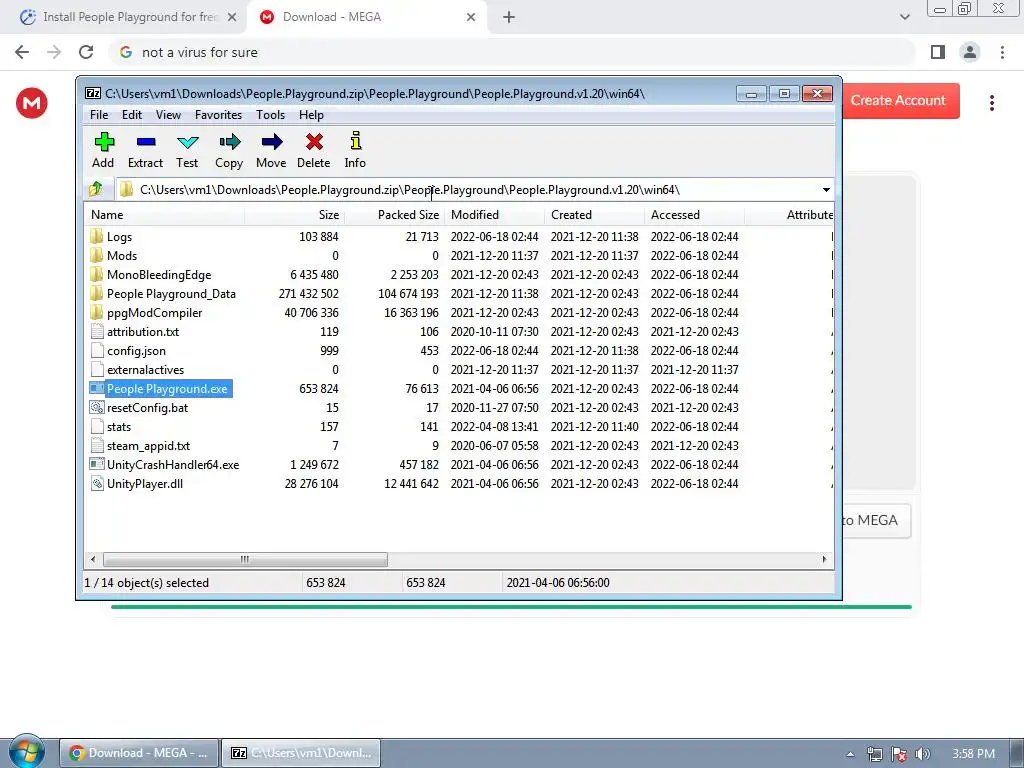This screenshot has height=768, width=1024.
Task: Open the Help menu
Action: coord(311,115)
